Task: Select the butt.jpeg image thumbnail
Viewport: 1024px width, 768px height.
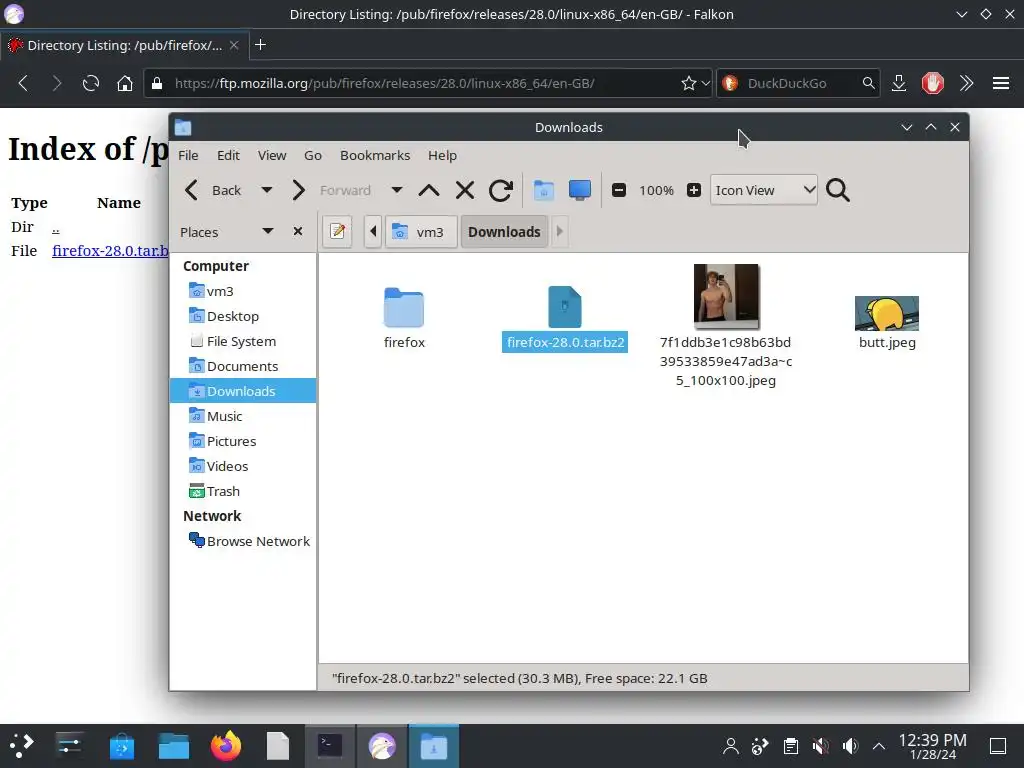Action: pos(887,313)
